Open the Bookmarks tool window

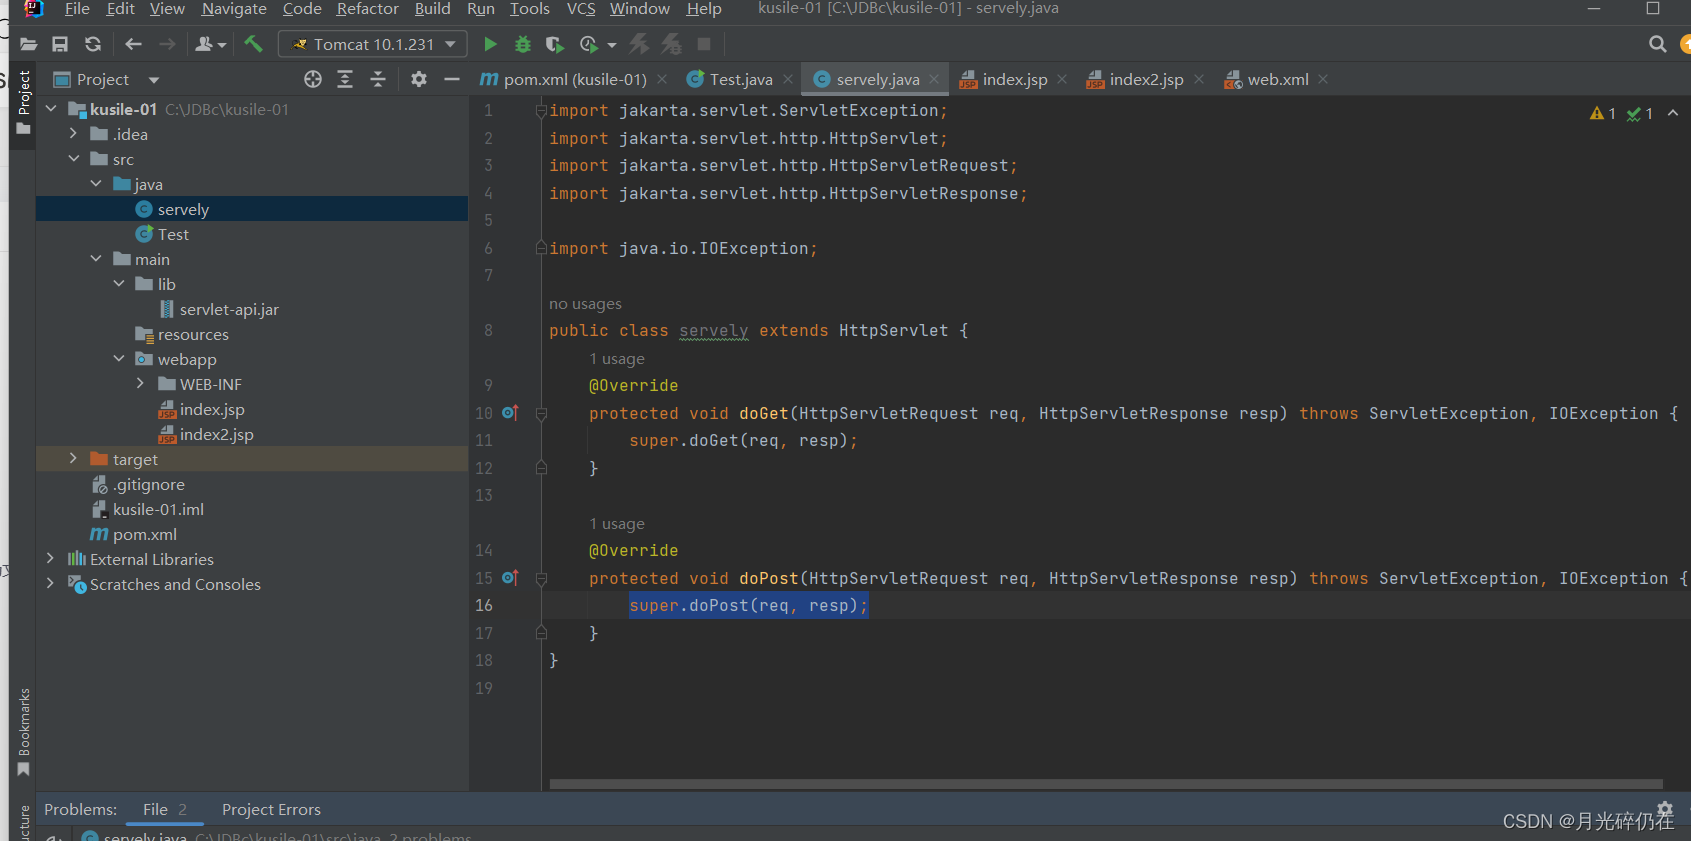24,731
